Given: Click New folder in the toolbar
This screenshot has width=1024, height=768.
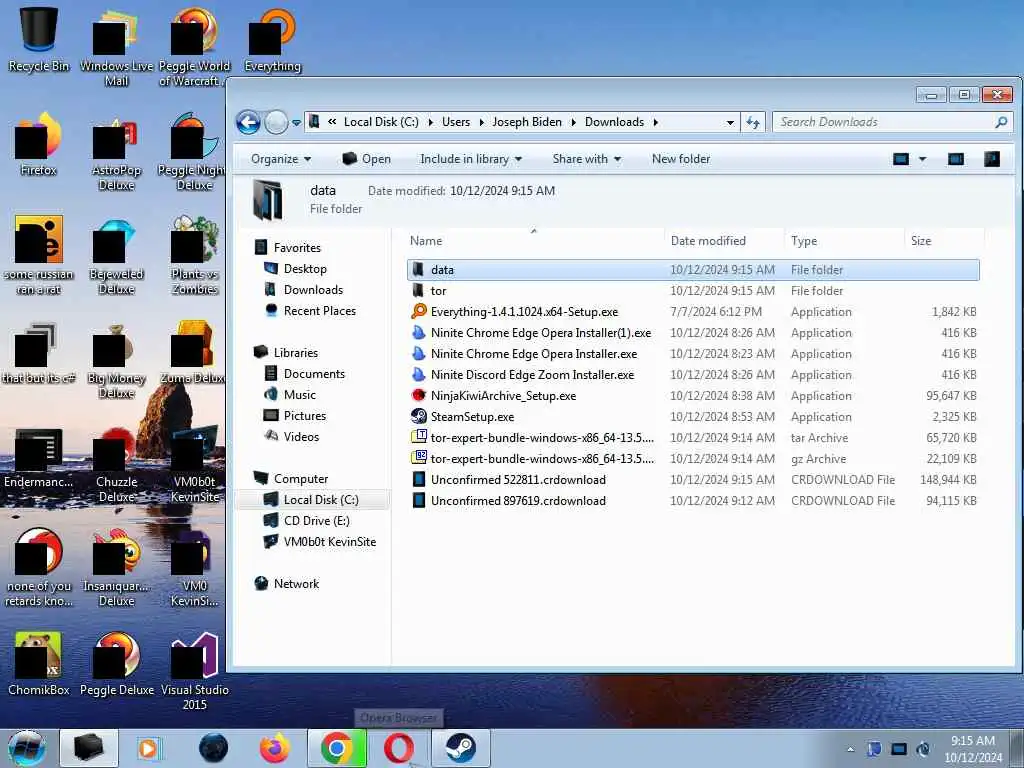Looking at the screenshot, I should tap(680, 159).
